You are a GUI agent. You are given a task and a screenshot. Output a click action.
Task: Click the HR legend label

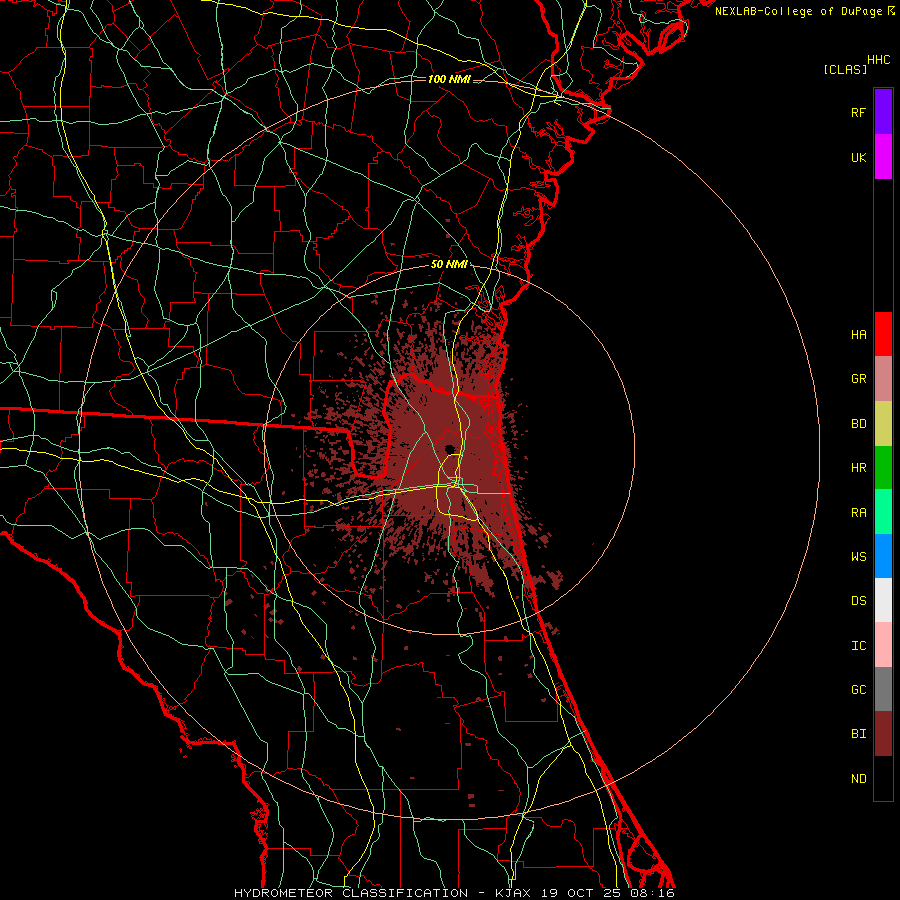pos(858,468)
